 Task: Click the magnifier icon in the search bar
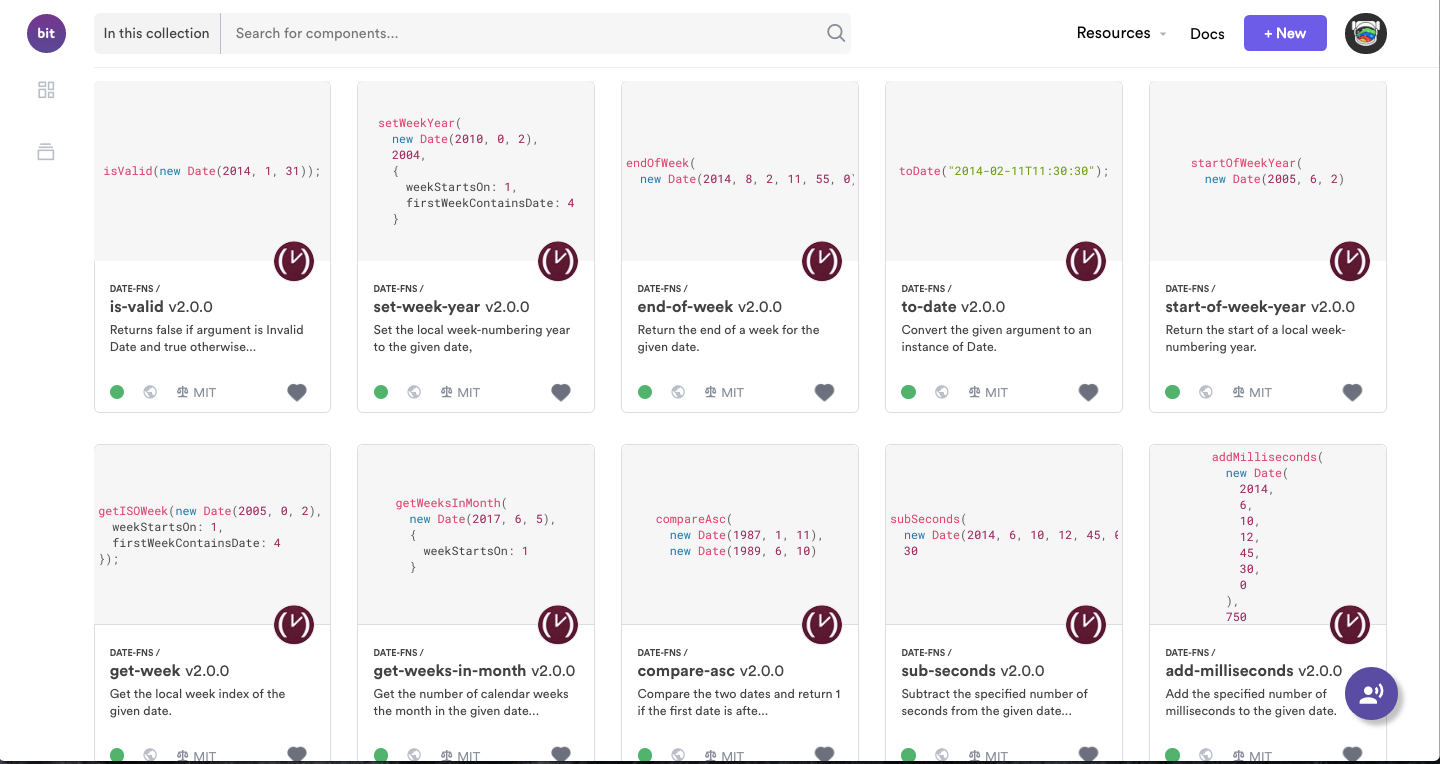[835, 33]
